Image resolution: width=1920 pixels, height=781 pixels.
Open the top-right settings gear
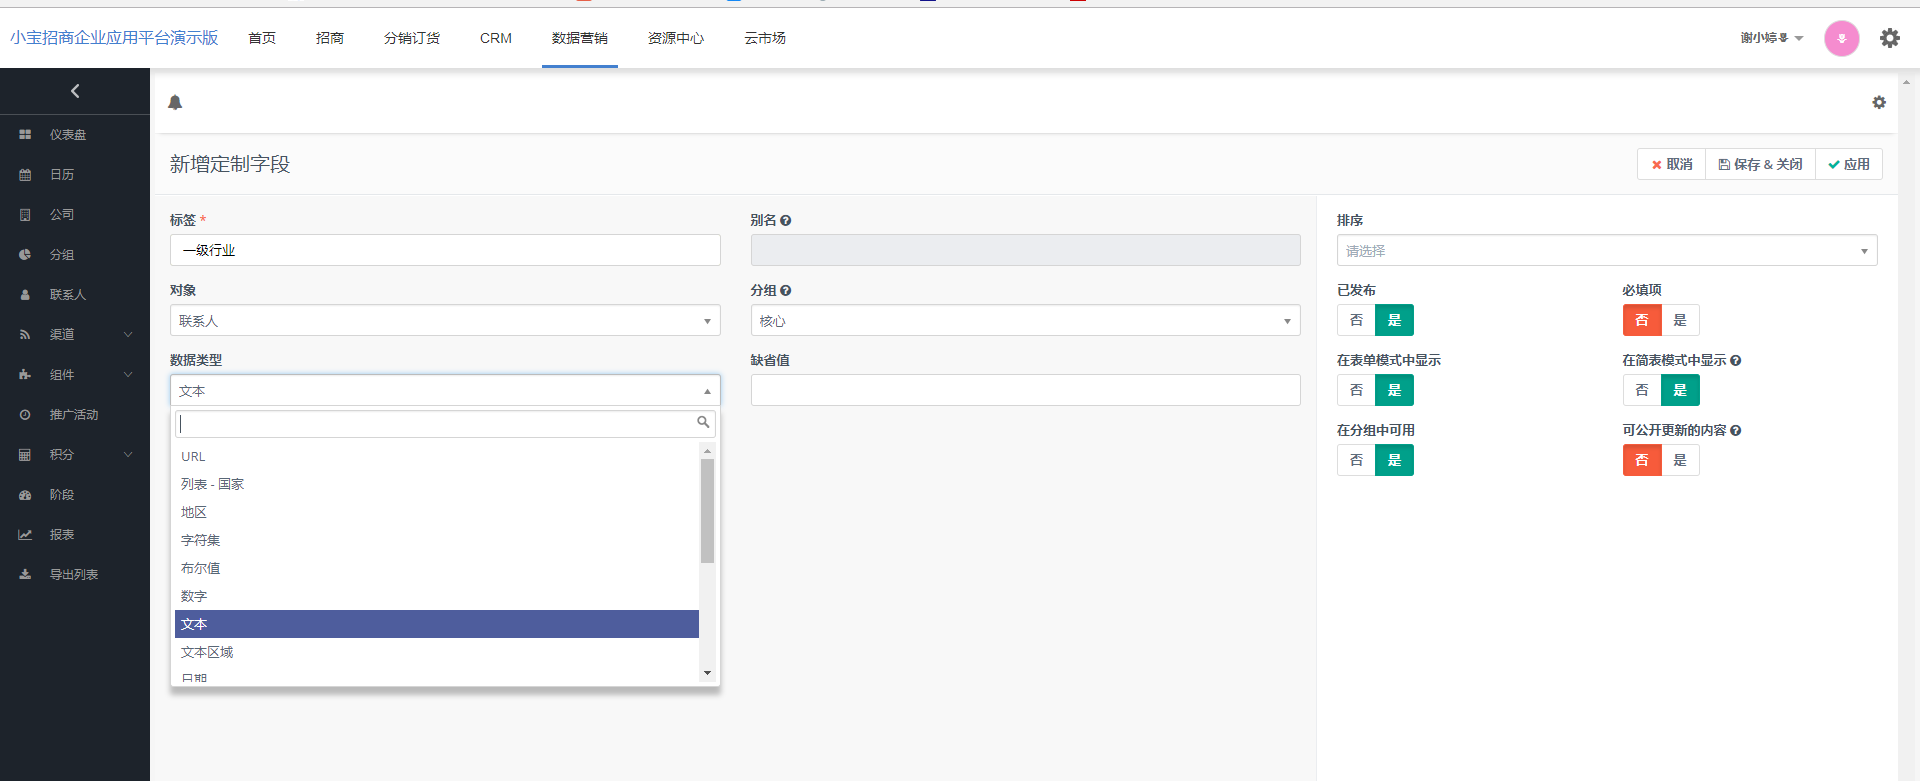[1889, 38]
